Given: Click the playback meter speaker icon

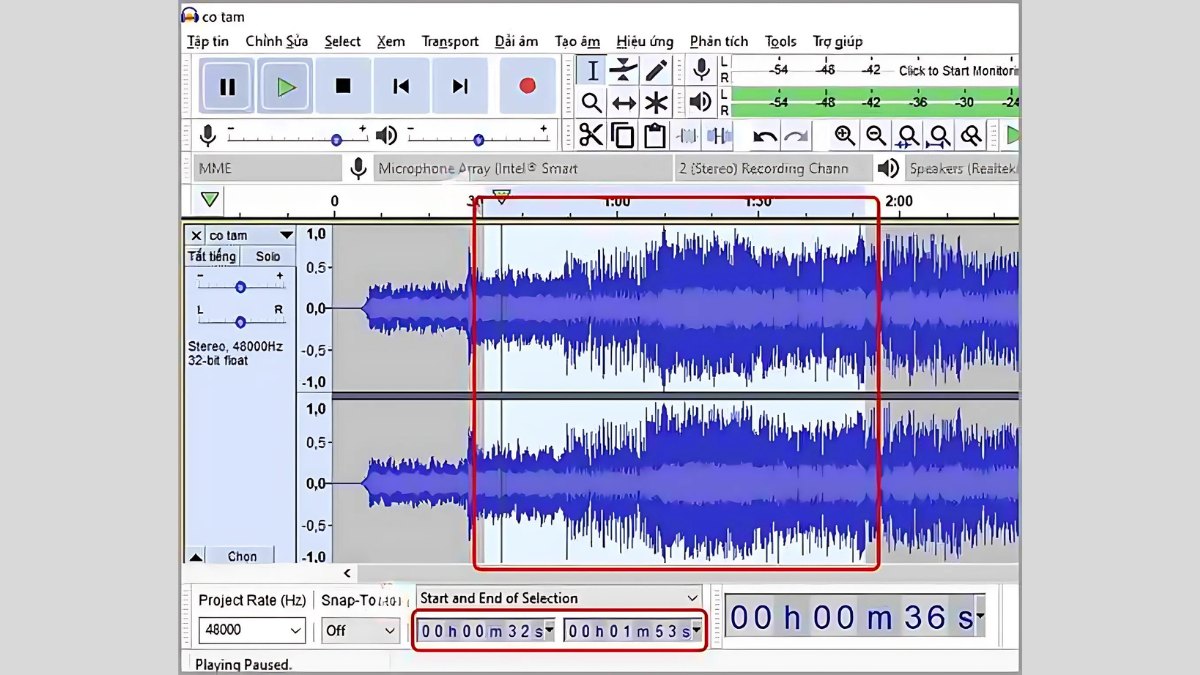Looking at the screenshot, I should [x=701, y=101].
